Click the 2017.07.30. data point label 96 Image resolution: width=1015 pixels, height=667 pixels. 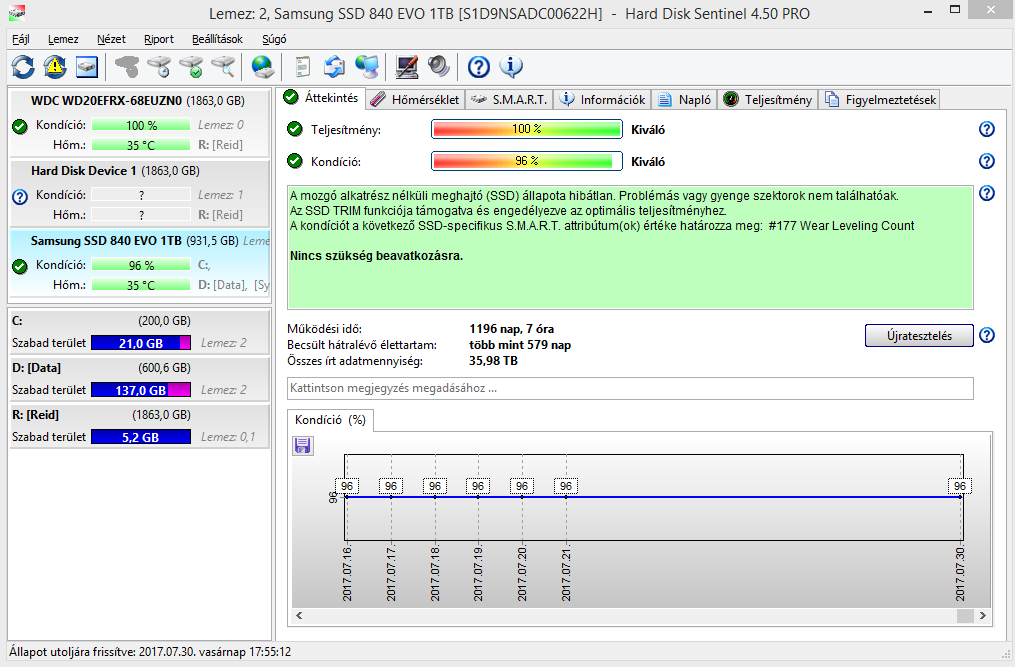[959, 486]
